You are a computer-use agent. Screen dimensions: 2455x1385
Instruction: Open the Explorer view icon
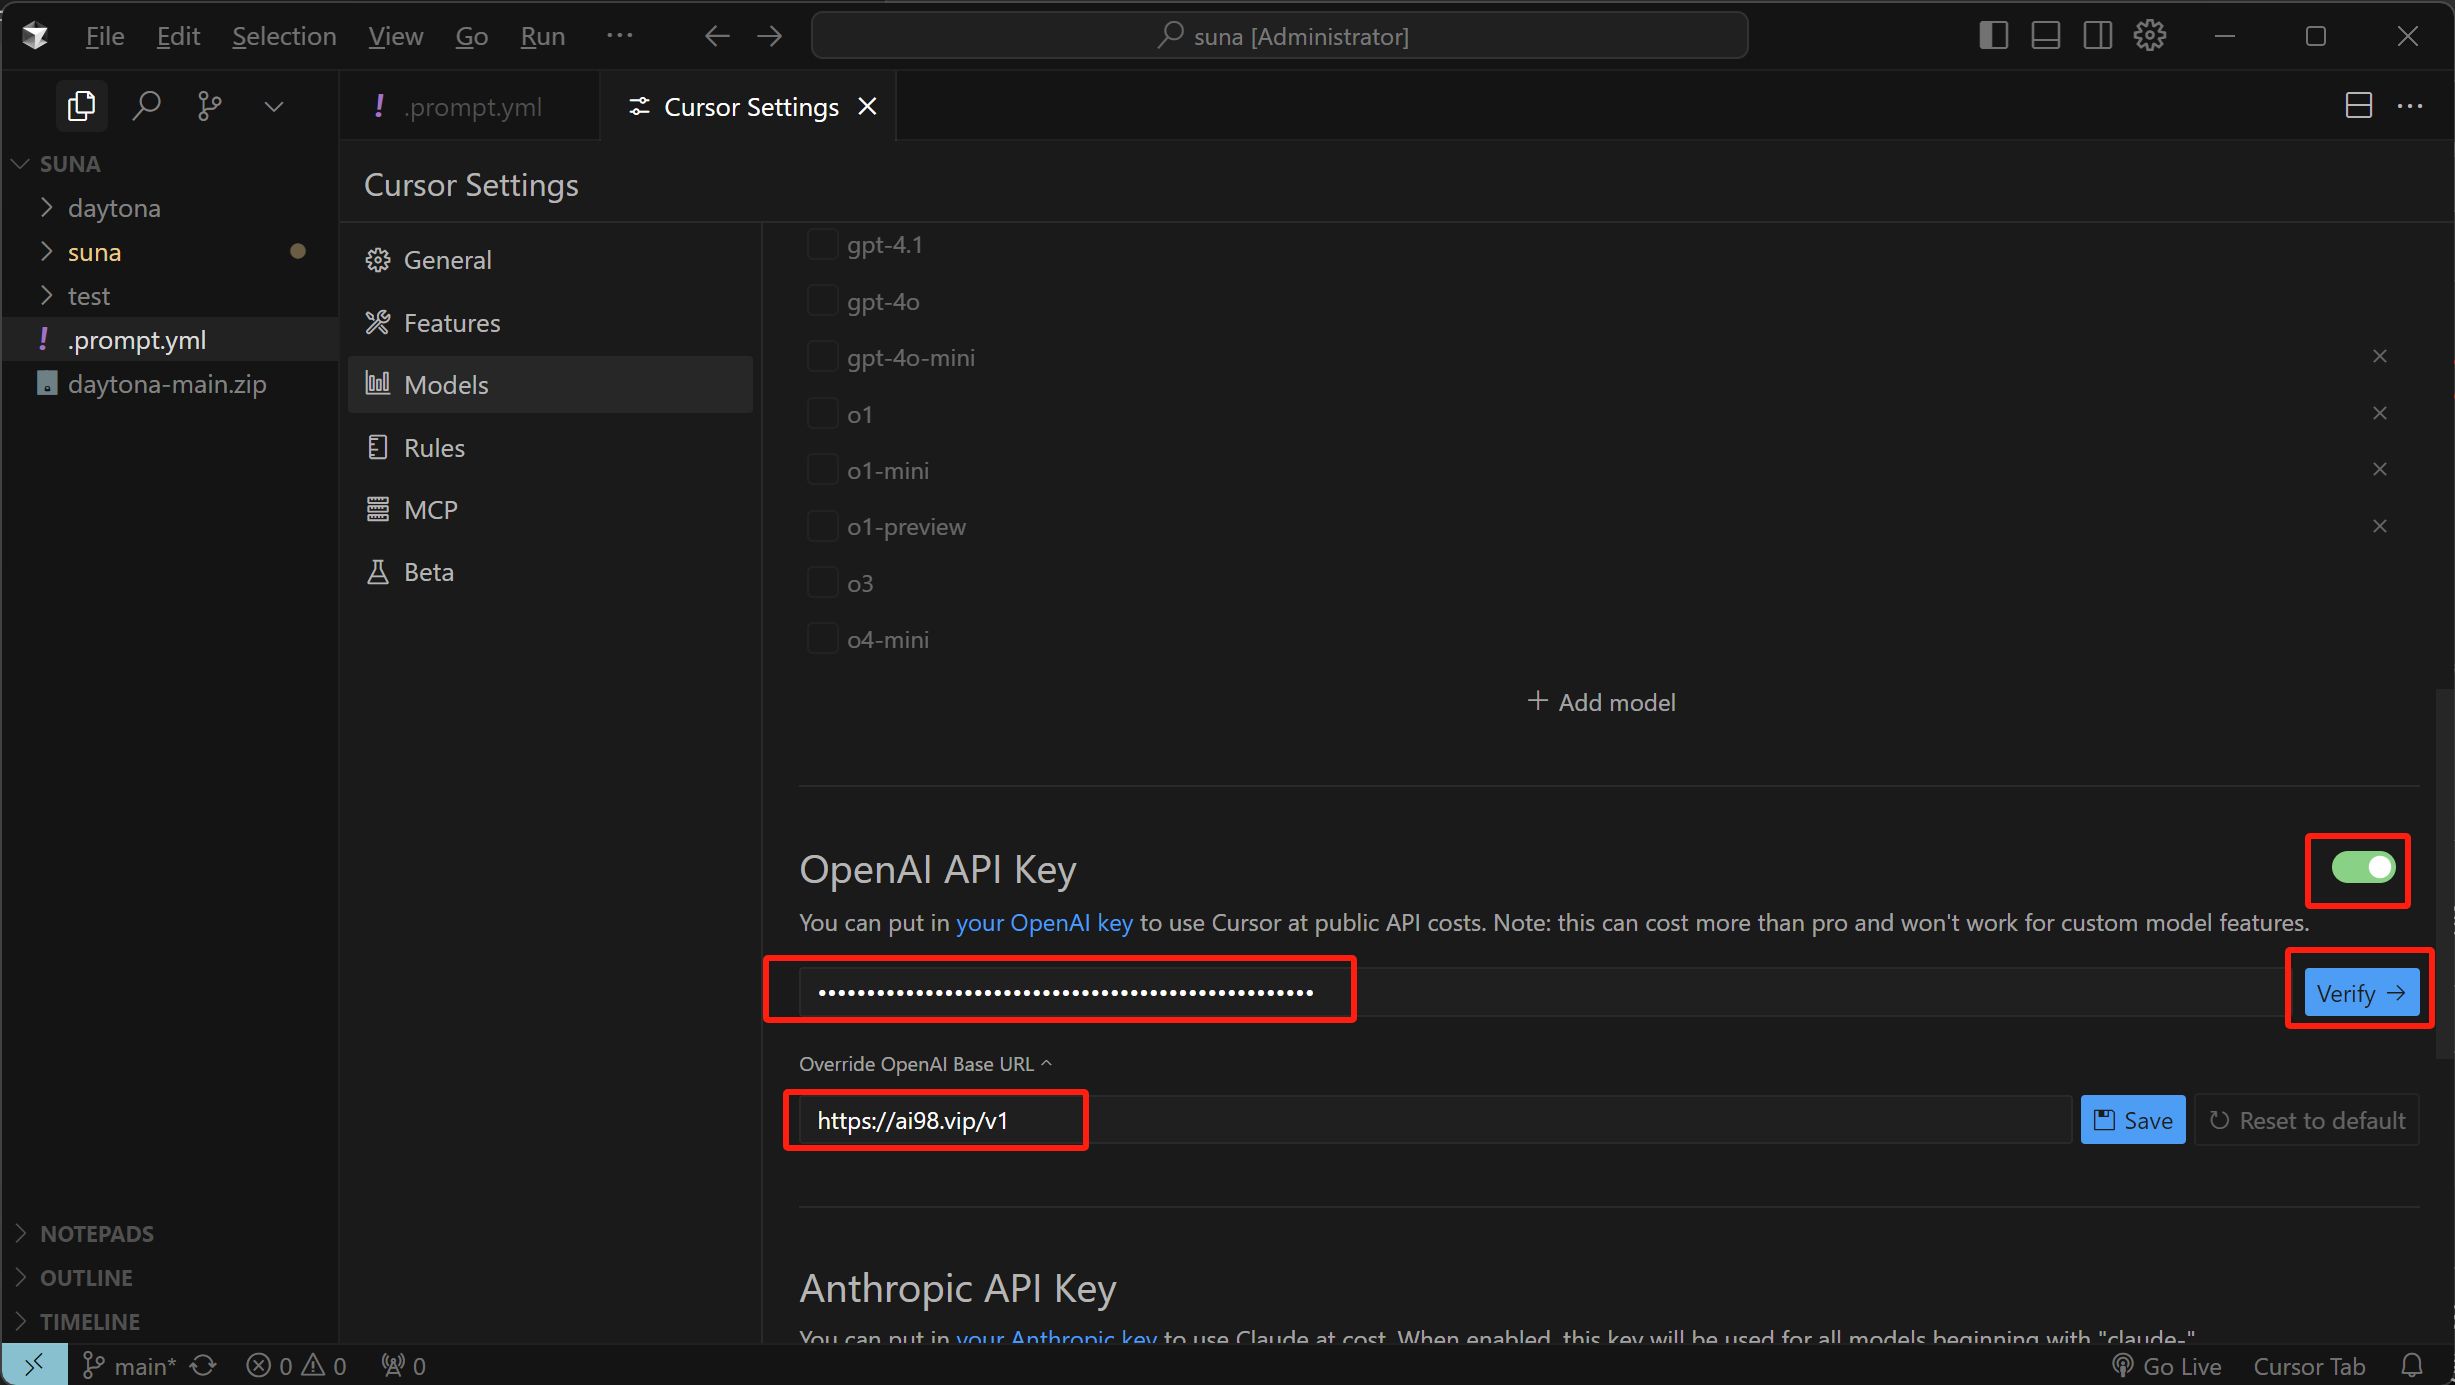(81, 105)
